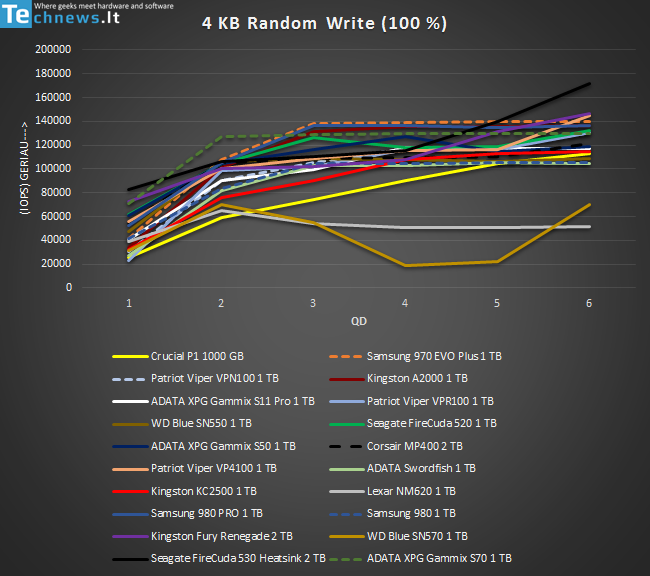Image resolution: width=650 pixels, height=576 pixels.
Task: Select the Samsung 980 1 TB legend entry
Action: (x=392, y=513)
